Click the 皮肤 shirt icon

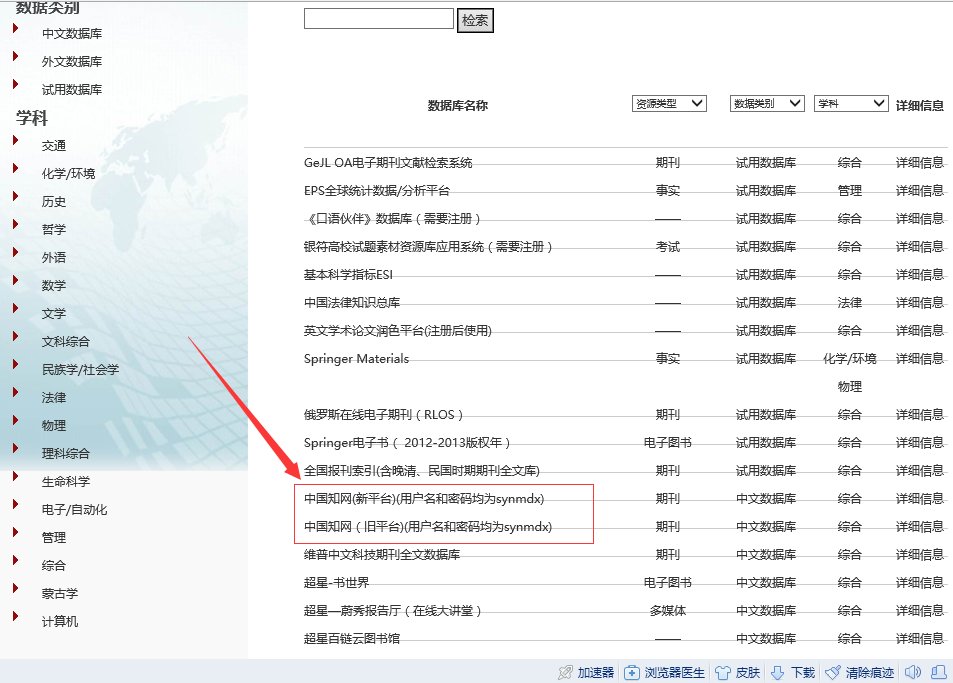click(723, 672)
